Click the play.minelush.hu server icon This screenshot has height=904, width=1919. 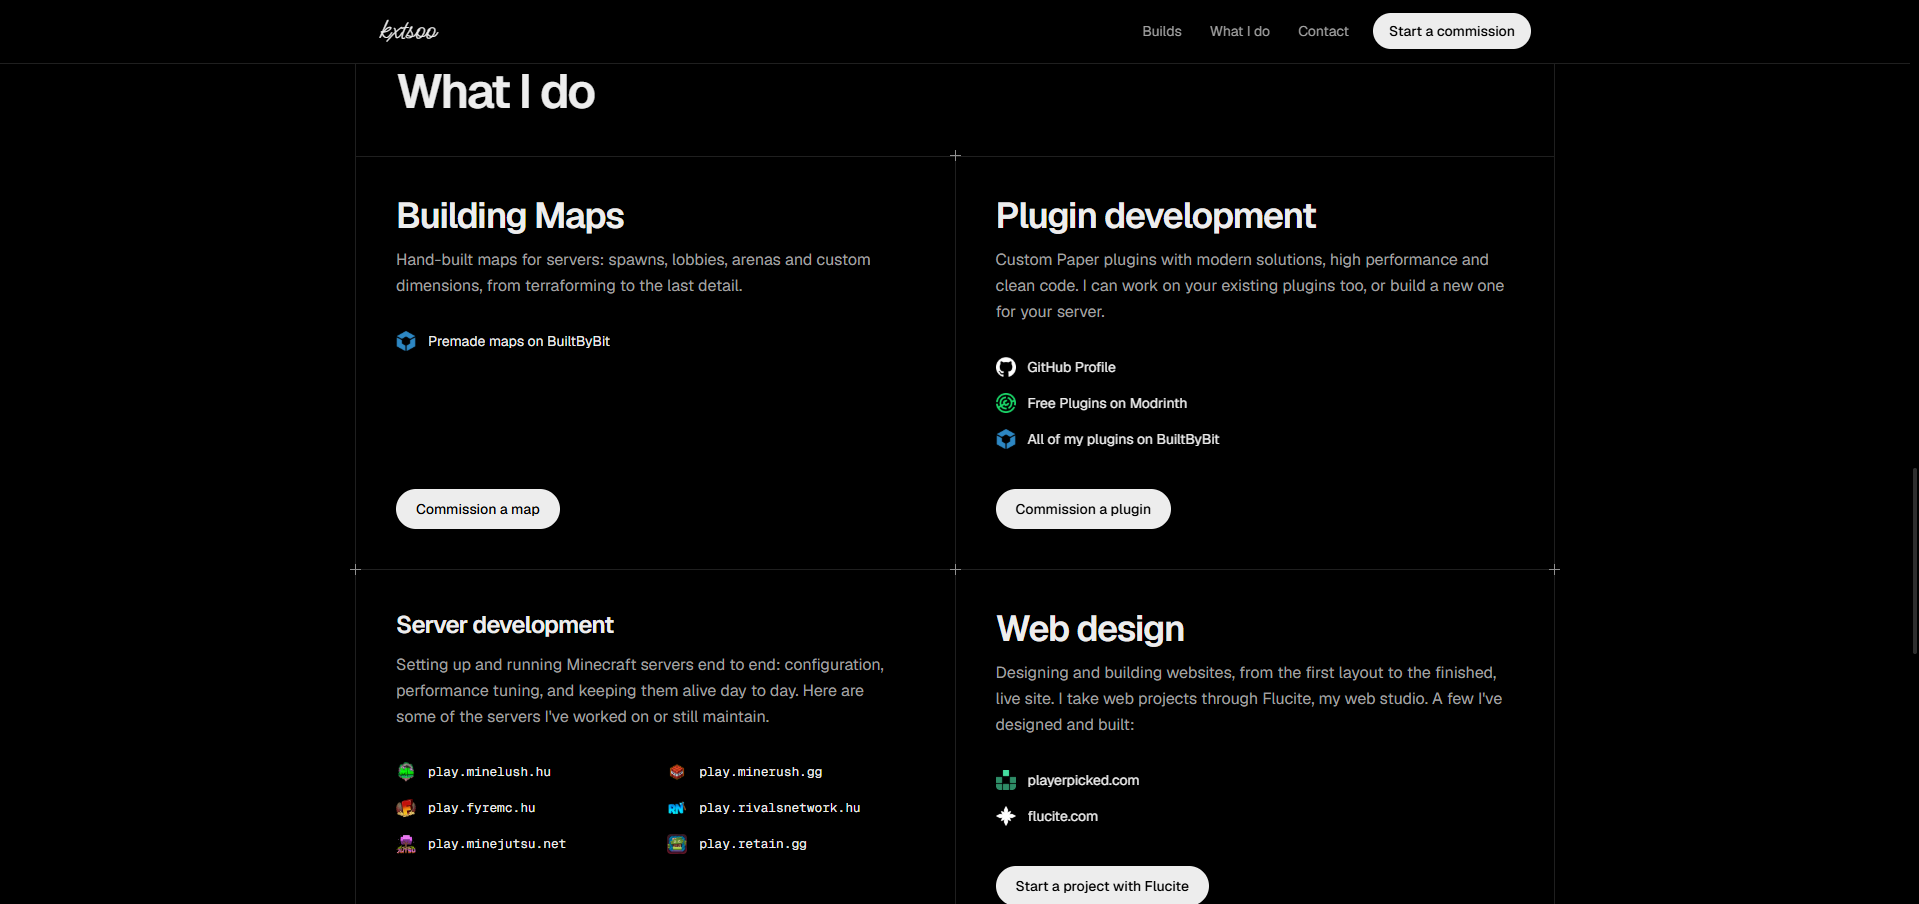[x=406, y=772]
